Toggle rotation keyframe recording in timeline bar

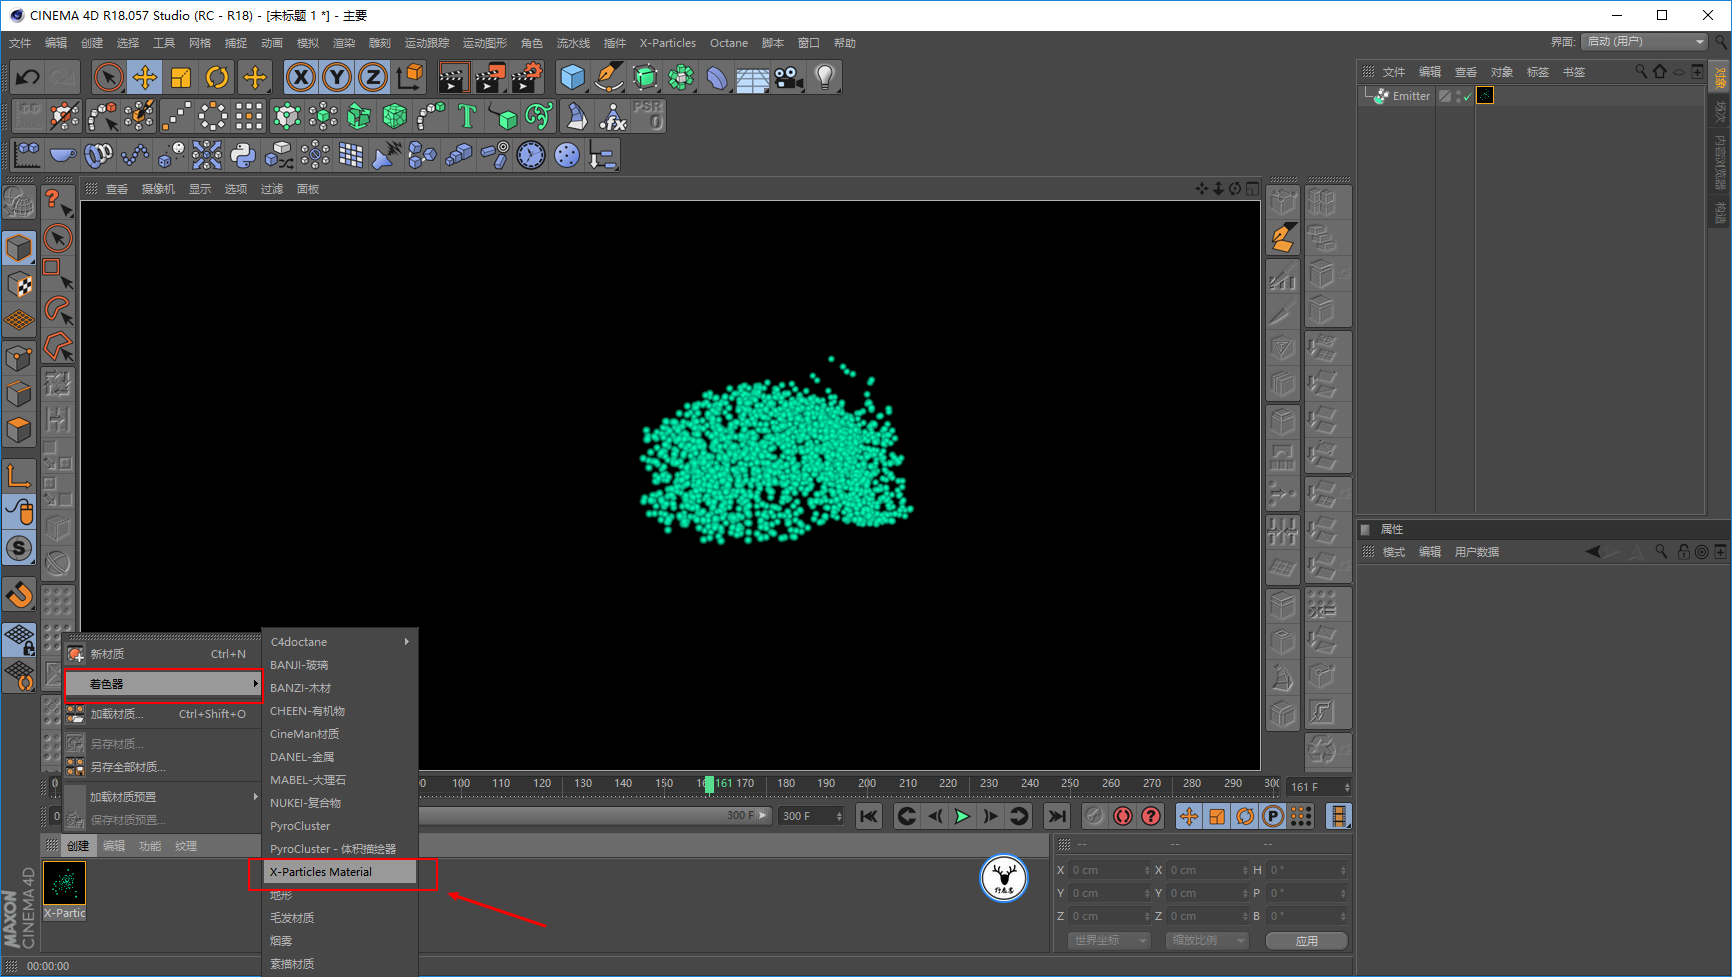click(x=1245, y=816)
